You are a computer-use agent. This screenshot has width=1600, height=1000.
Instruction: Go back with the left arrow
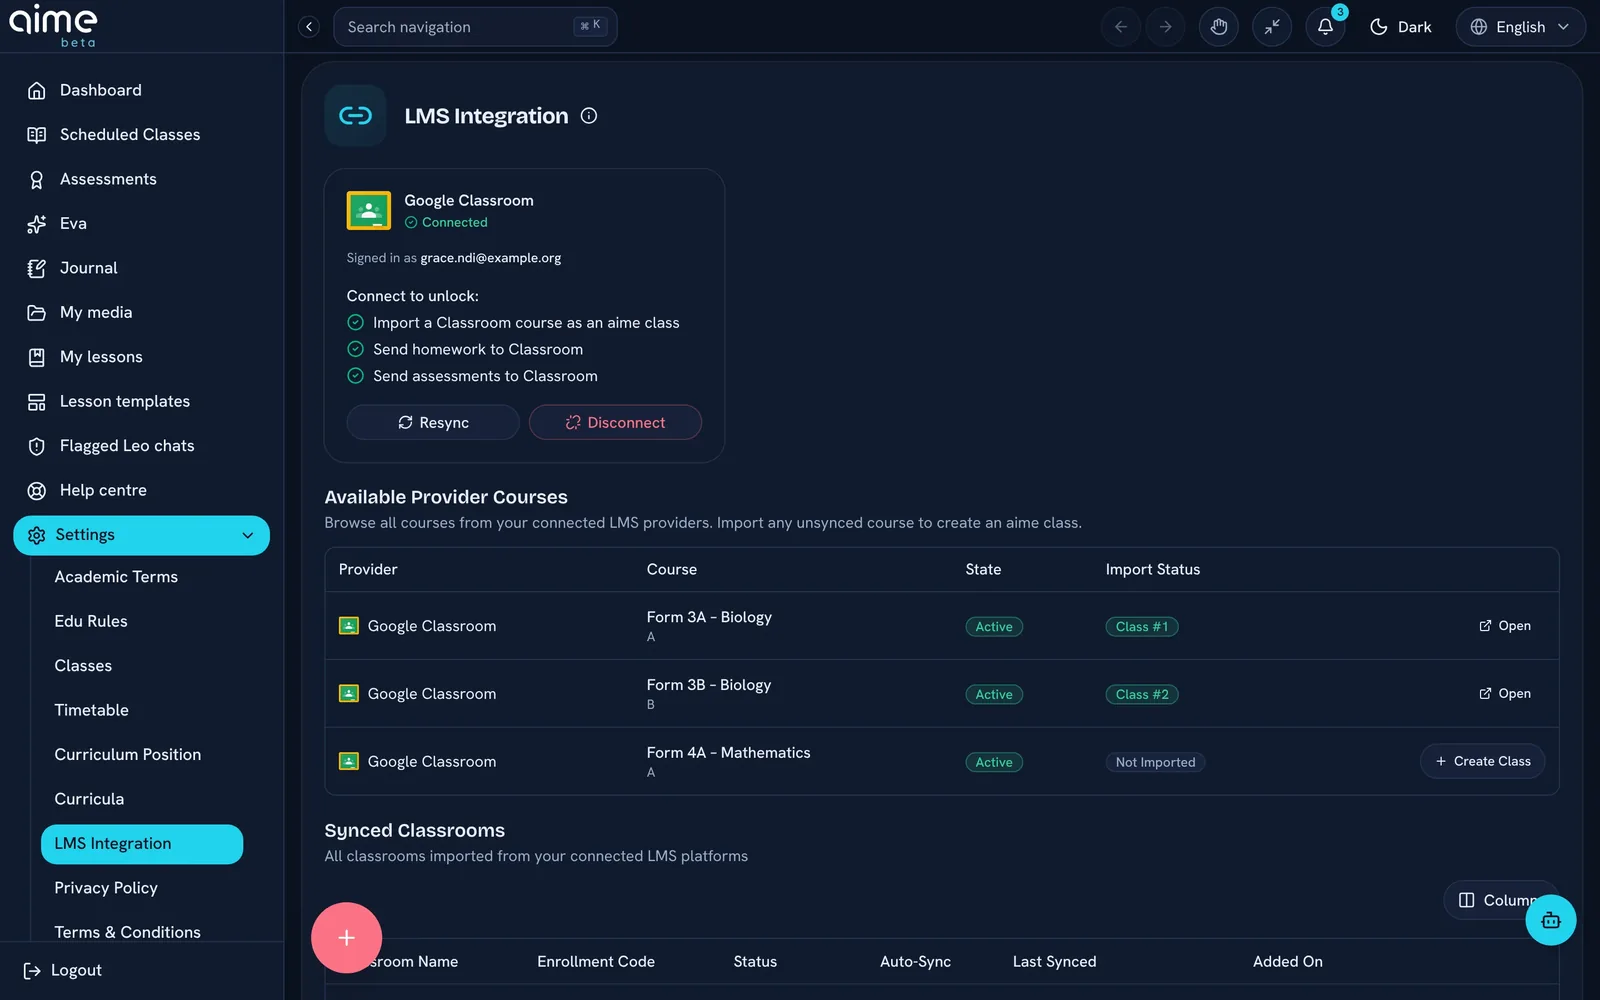point(1121,27)
